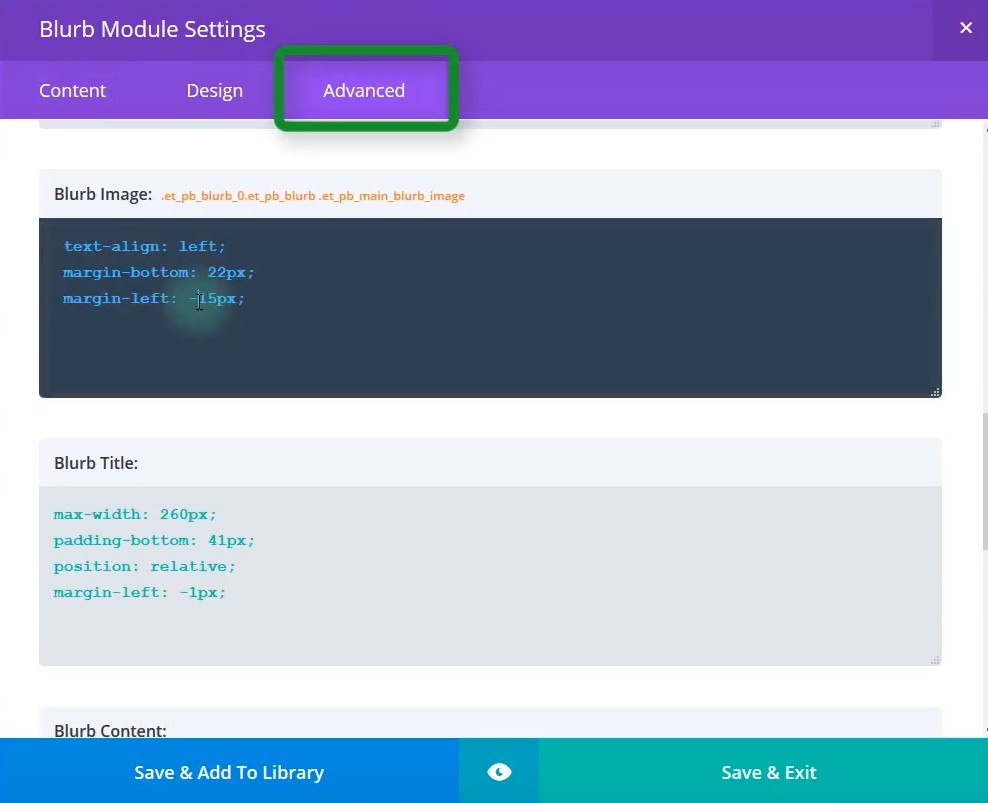Screen dimensions: 988x803
Task: Toggle the eye preview icon
Action: pos(499,772)
